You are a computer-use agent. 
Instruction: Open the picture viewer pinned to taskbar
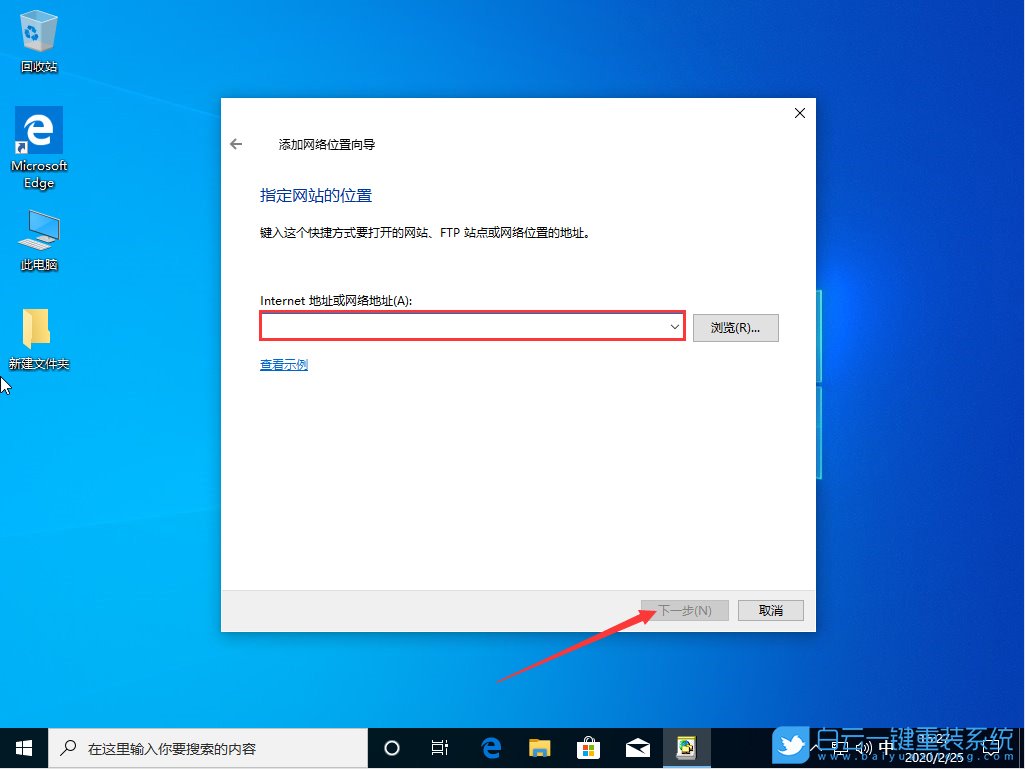686,747
